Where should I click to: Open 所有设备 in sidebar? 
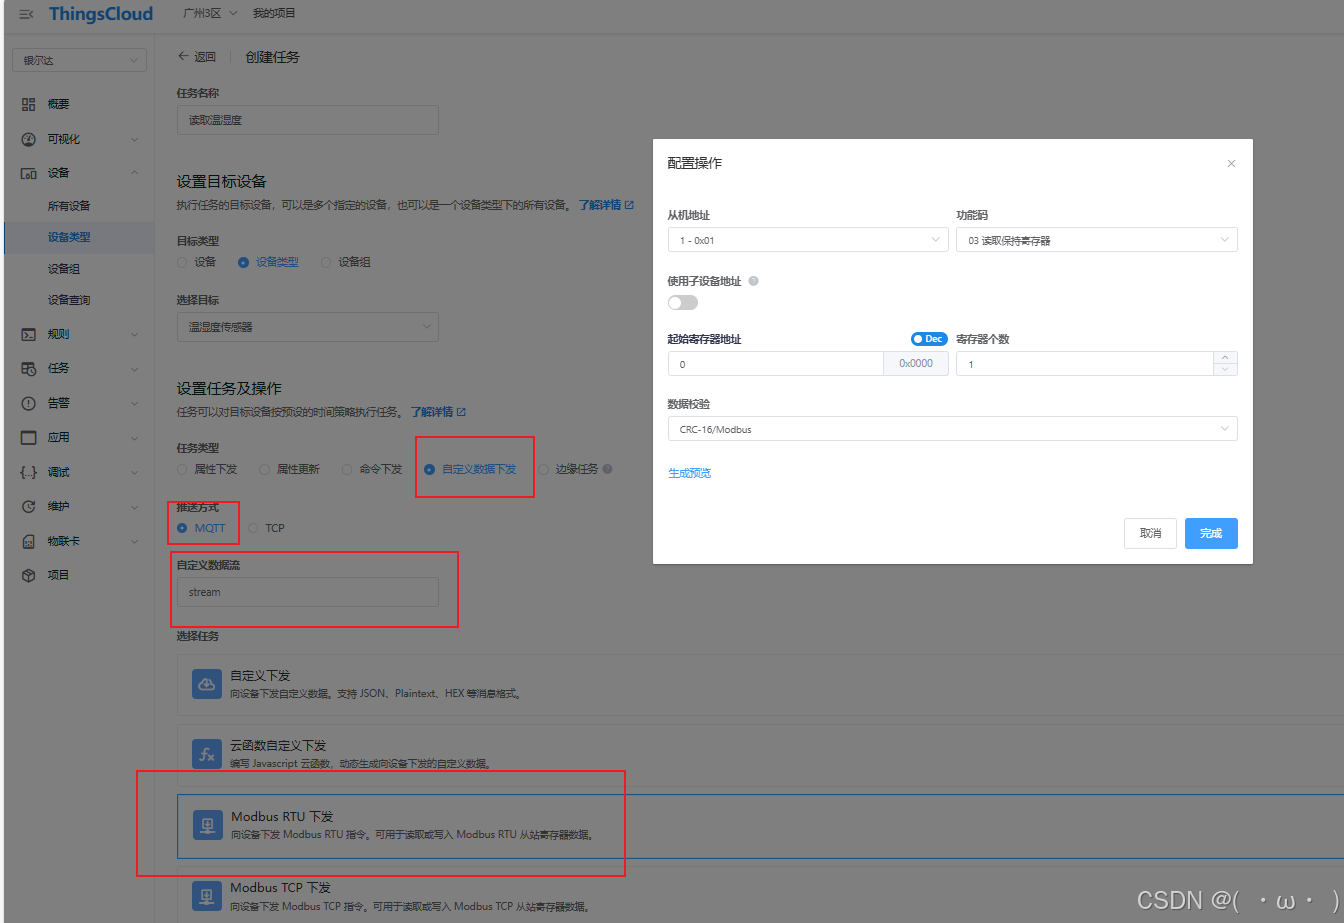point(69,206)
